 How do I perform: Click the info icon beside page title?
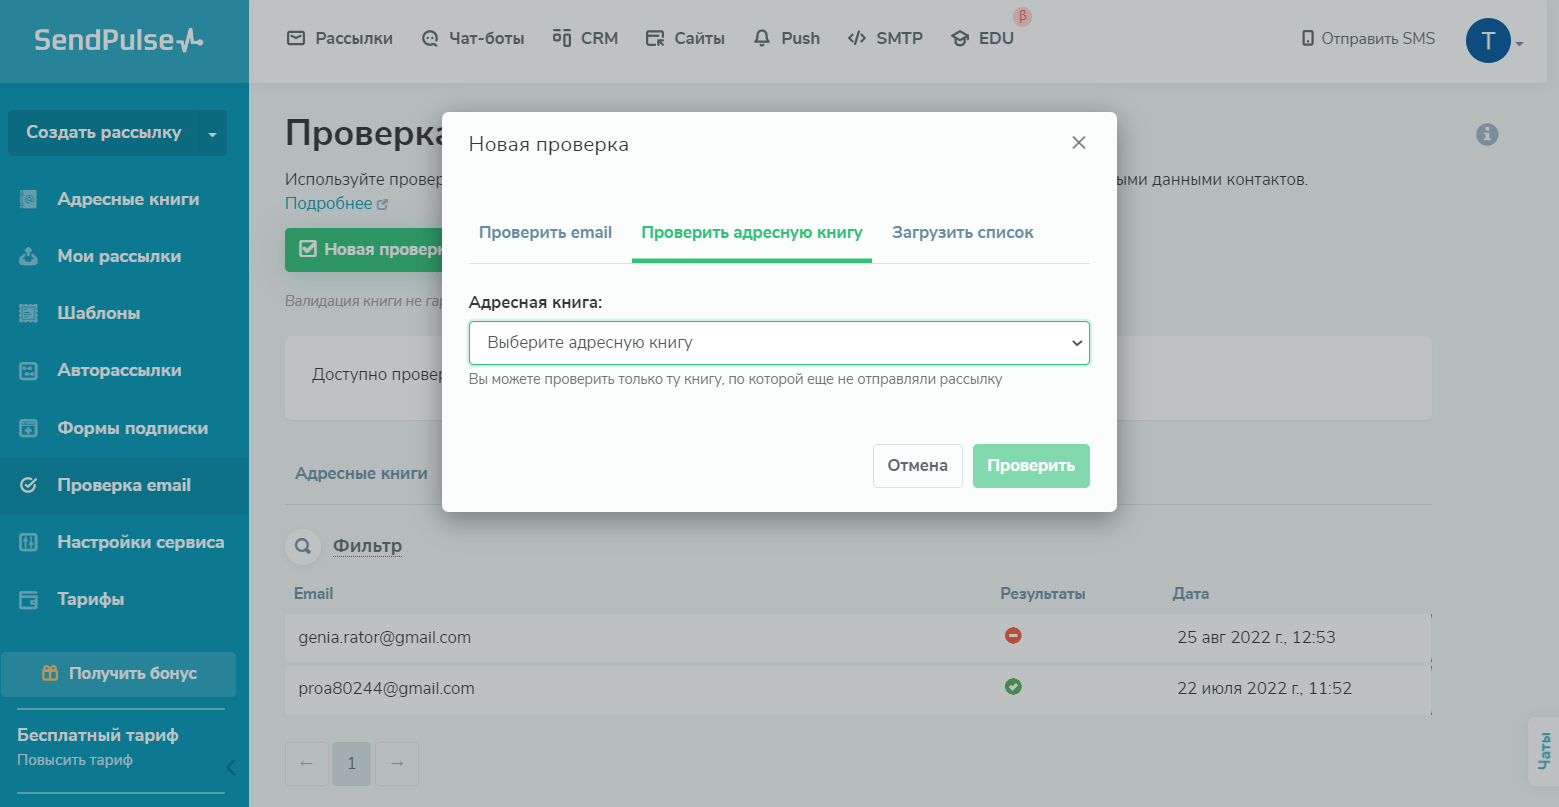1487,134
